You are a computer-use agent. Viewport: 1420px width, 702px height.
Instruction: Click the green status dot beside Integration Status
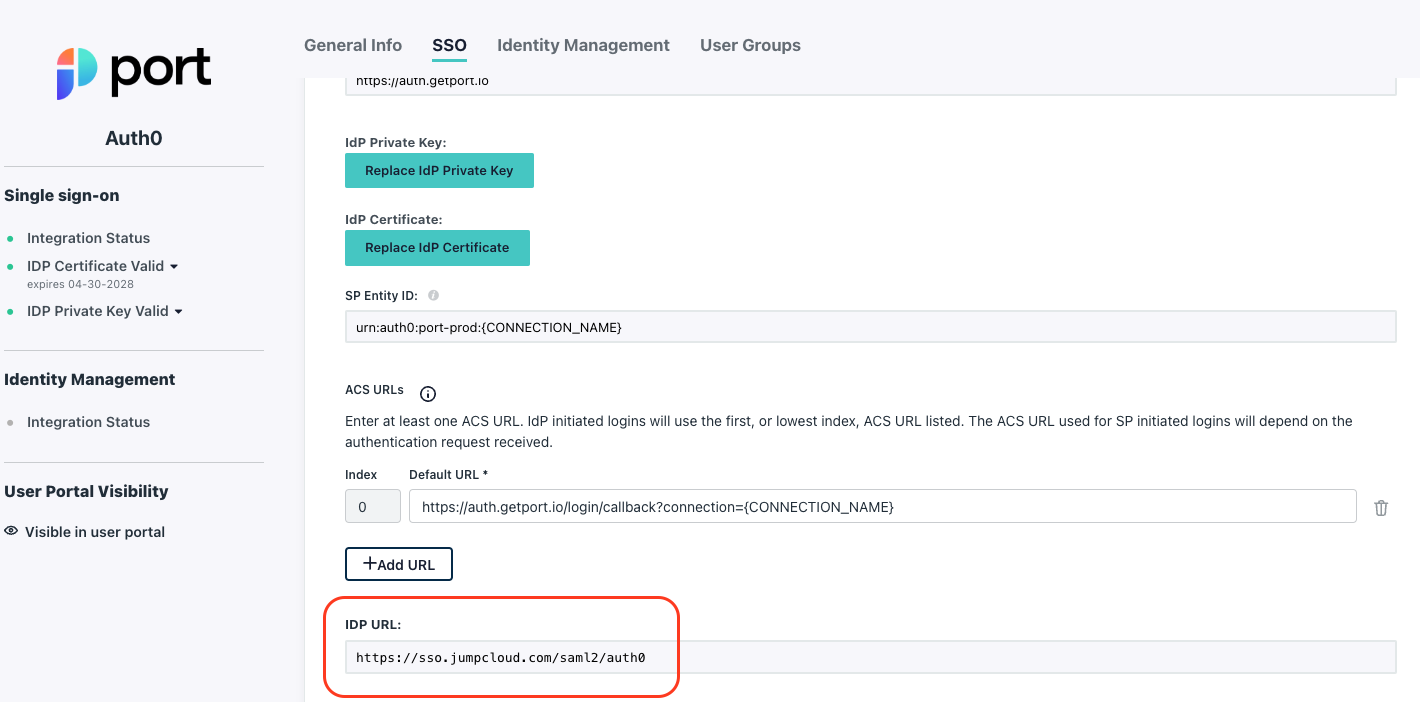coord(10,238)
